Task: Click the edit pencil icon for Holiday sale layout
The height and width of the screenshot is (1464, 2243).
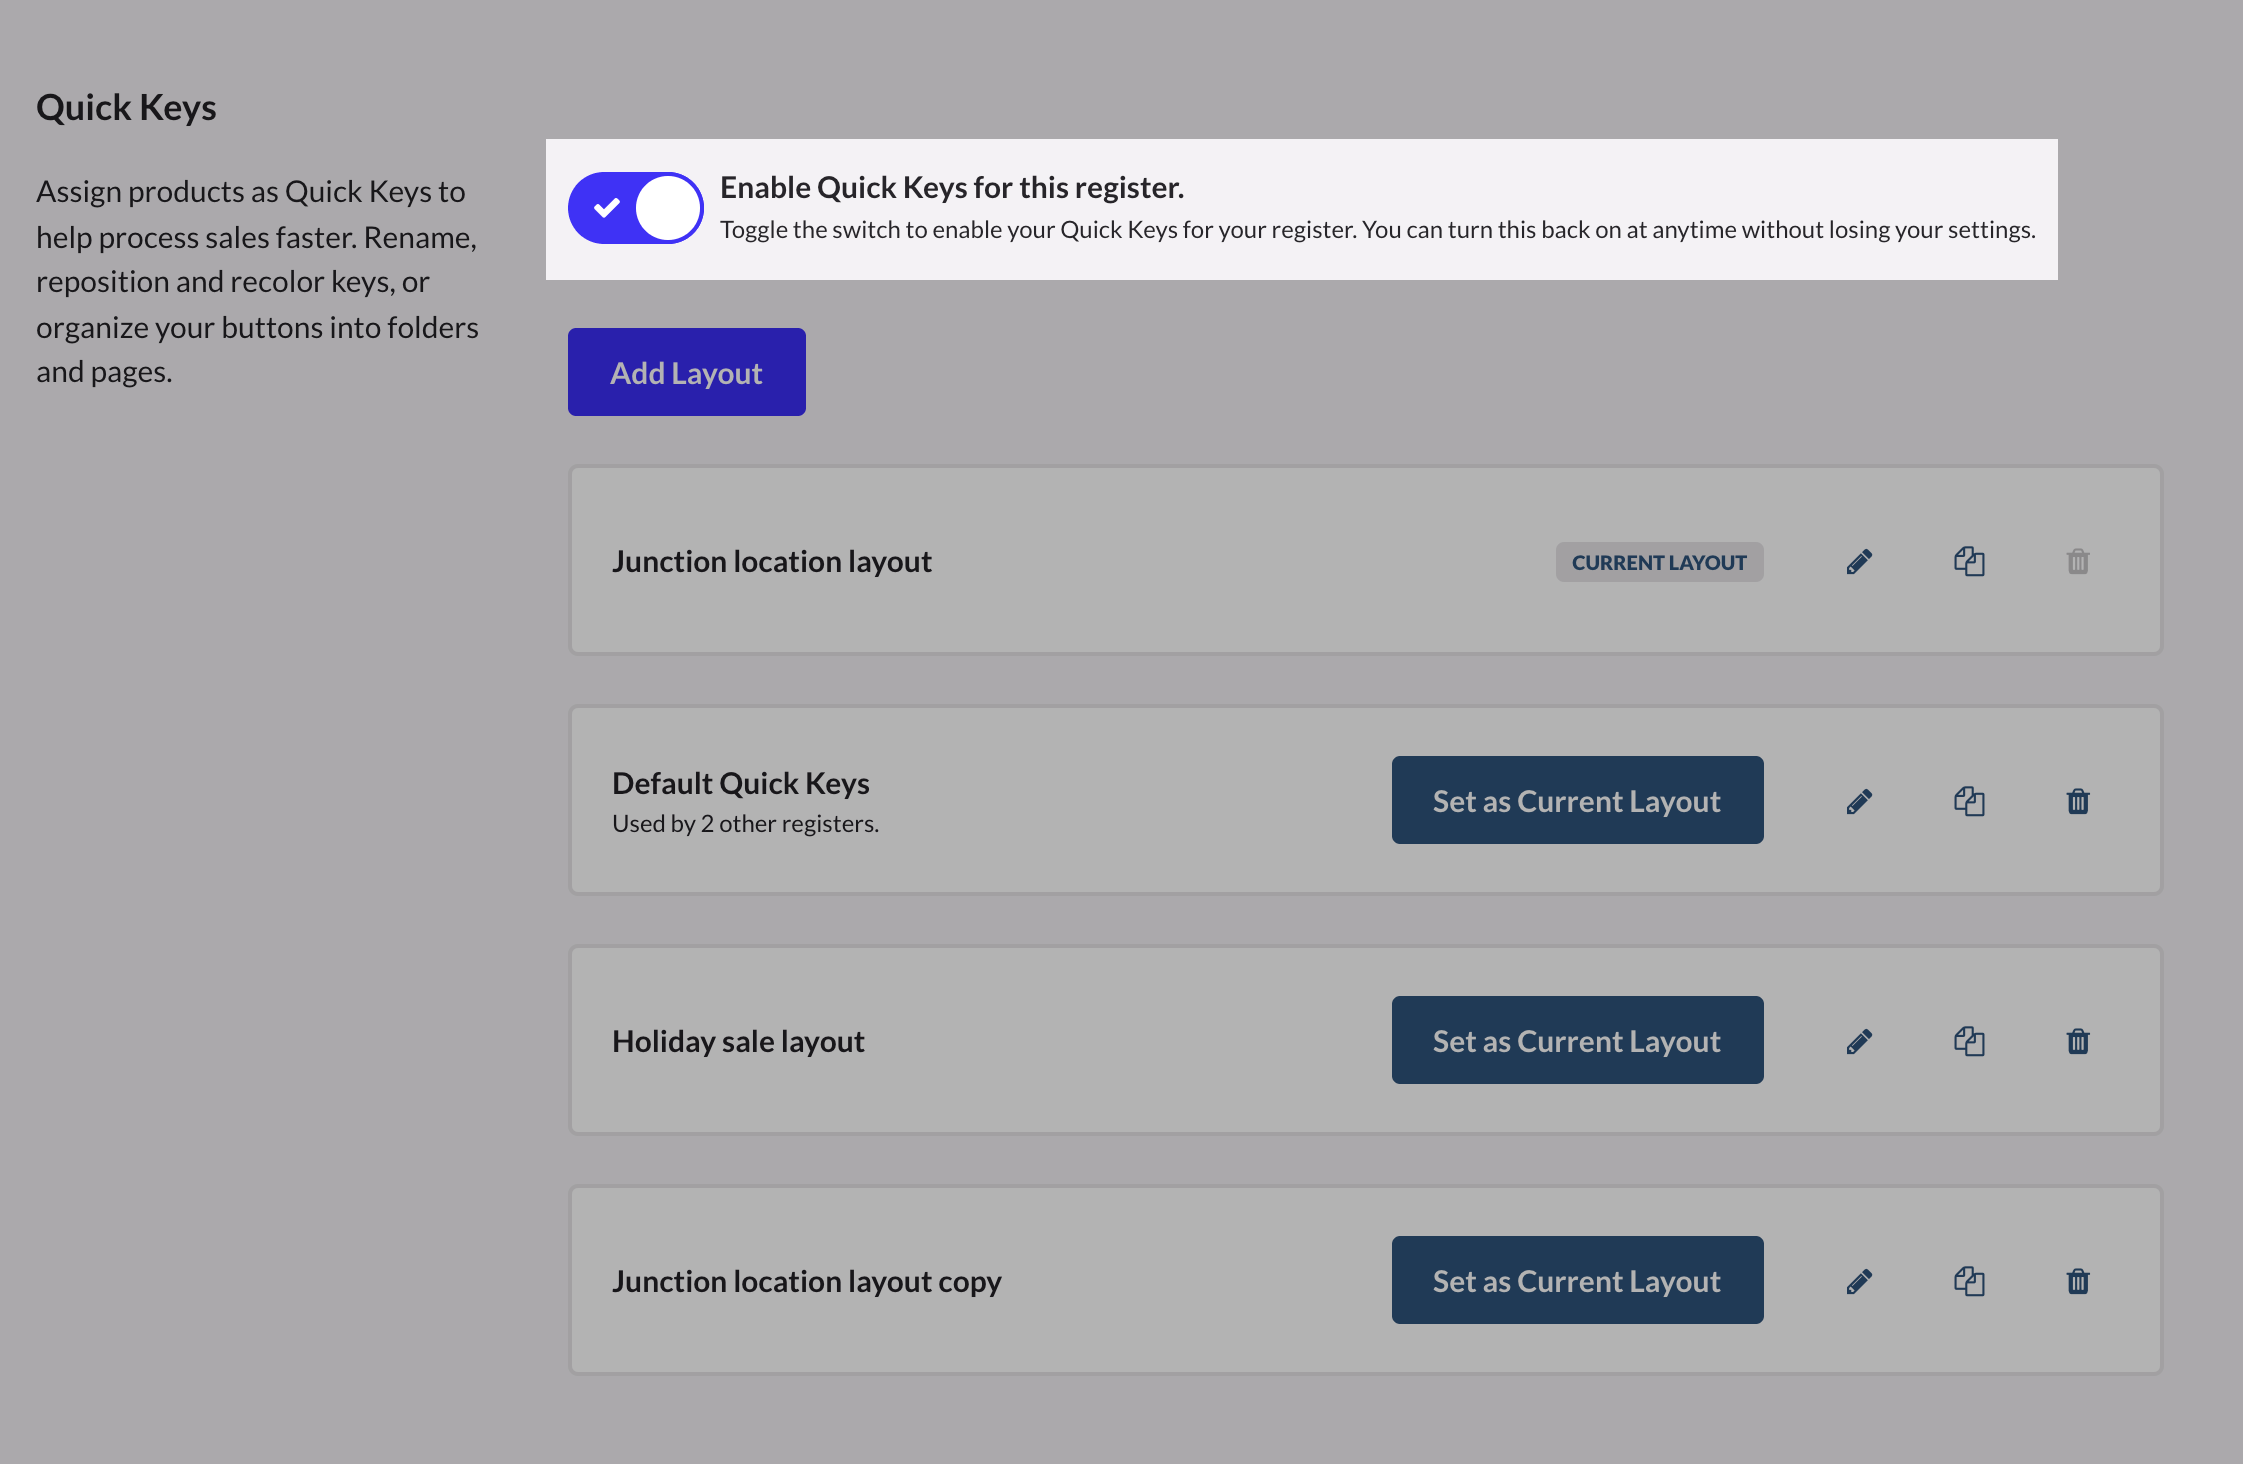Action: click(x=1857, y=1039)
